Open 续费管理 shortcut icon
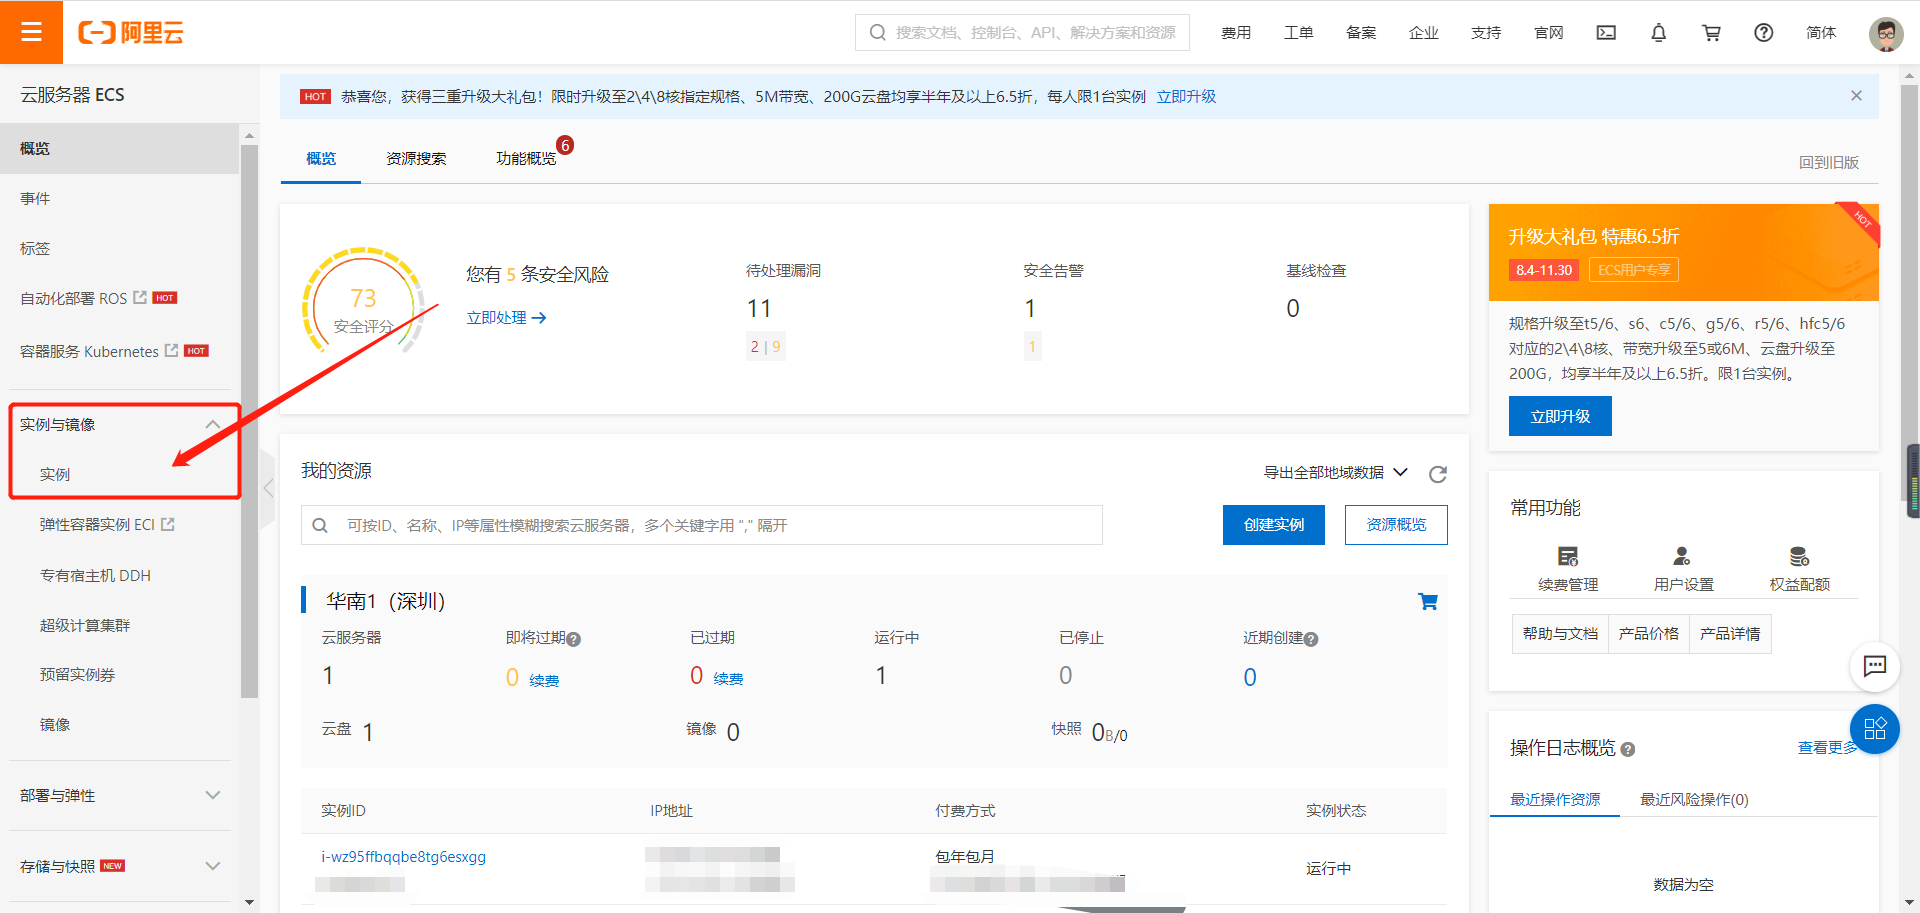 point(1568,556)
